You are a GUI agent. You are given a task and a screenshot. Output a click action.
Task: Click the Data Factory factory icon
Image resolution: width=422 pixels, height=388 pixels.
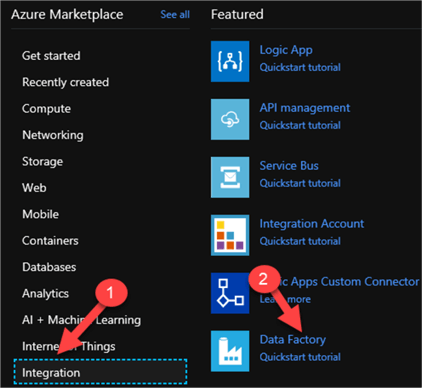(x=230, y=351)
